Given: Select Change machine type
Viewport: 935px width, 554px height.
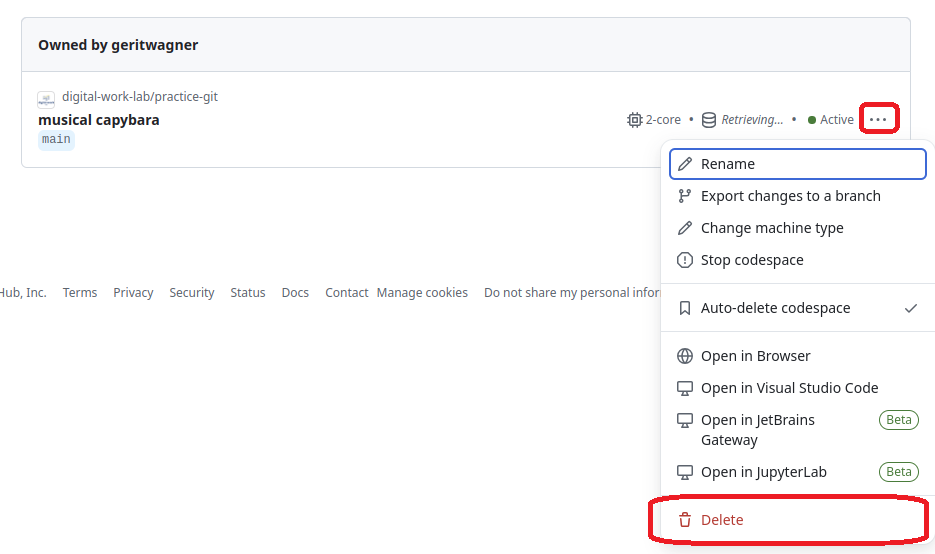Looking at the screenshot, I should 771,228.
